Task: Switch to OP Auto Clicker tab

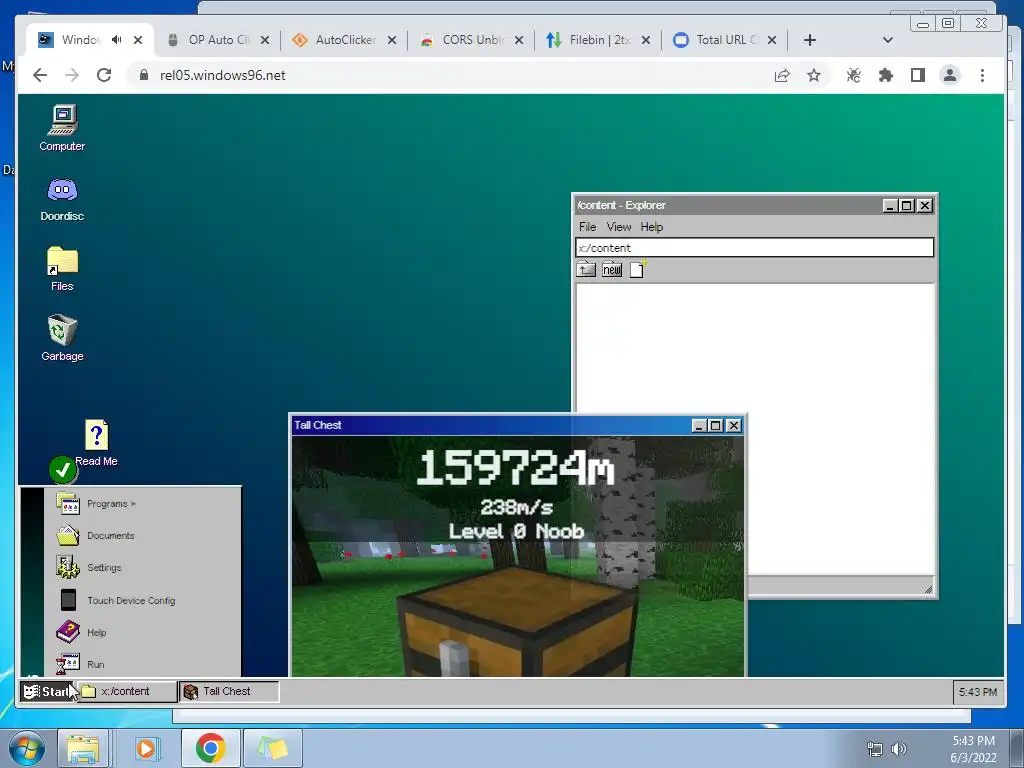Action: tap(217, 40)
